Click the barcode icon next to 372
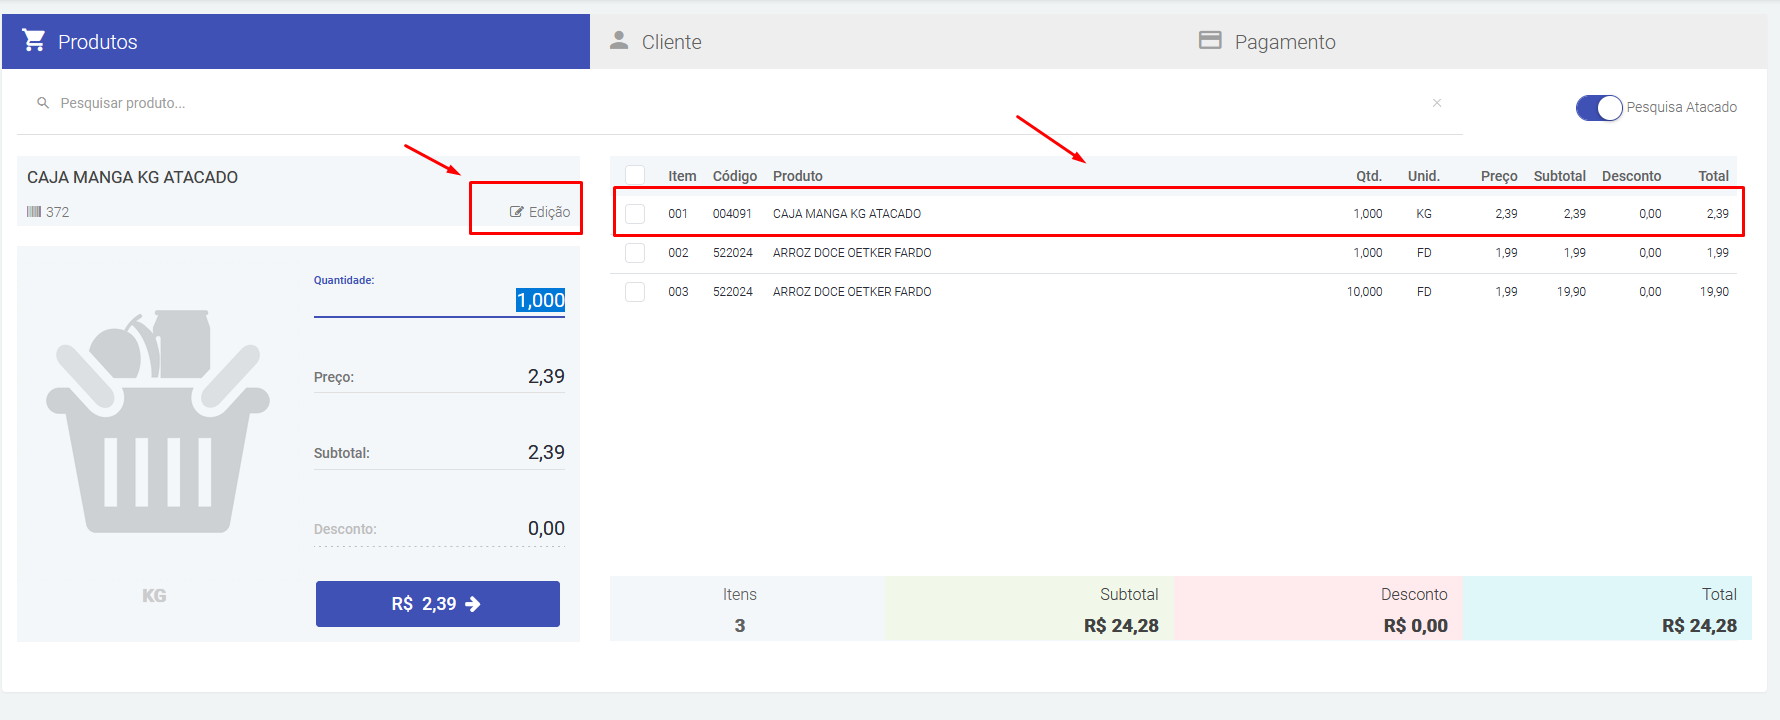Viewport: 1780px width, 720px height. click(x=34, y=212)
